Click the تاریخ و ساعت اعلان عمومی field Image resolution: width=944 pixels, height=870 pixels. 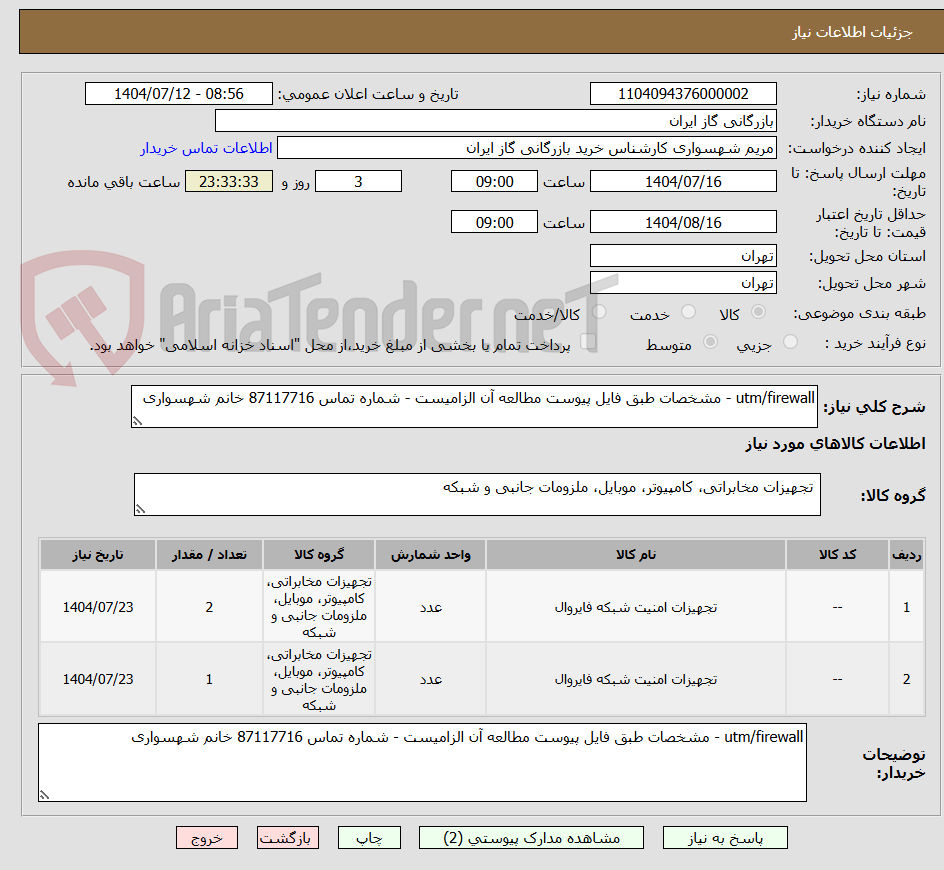click(178, 93)
